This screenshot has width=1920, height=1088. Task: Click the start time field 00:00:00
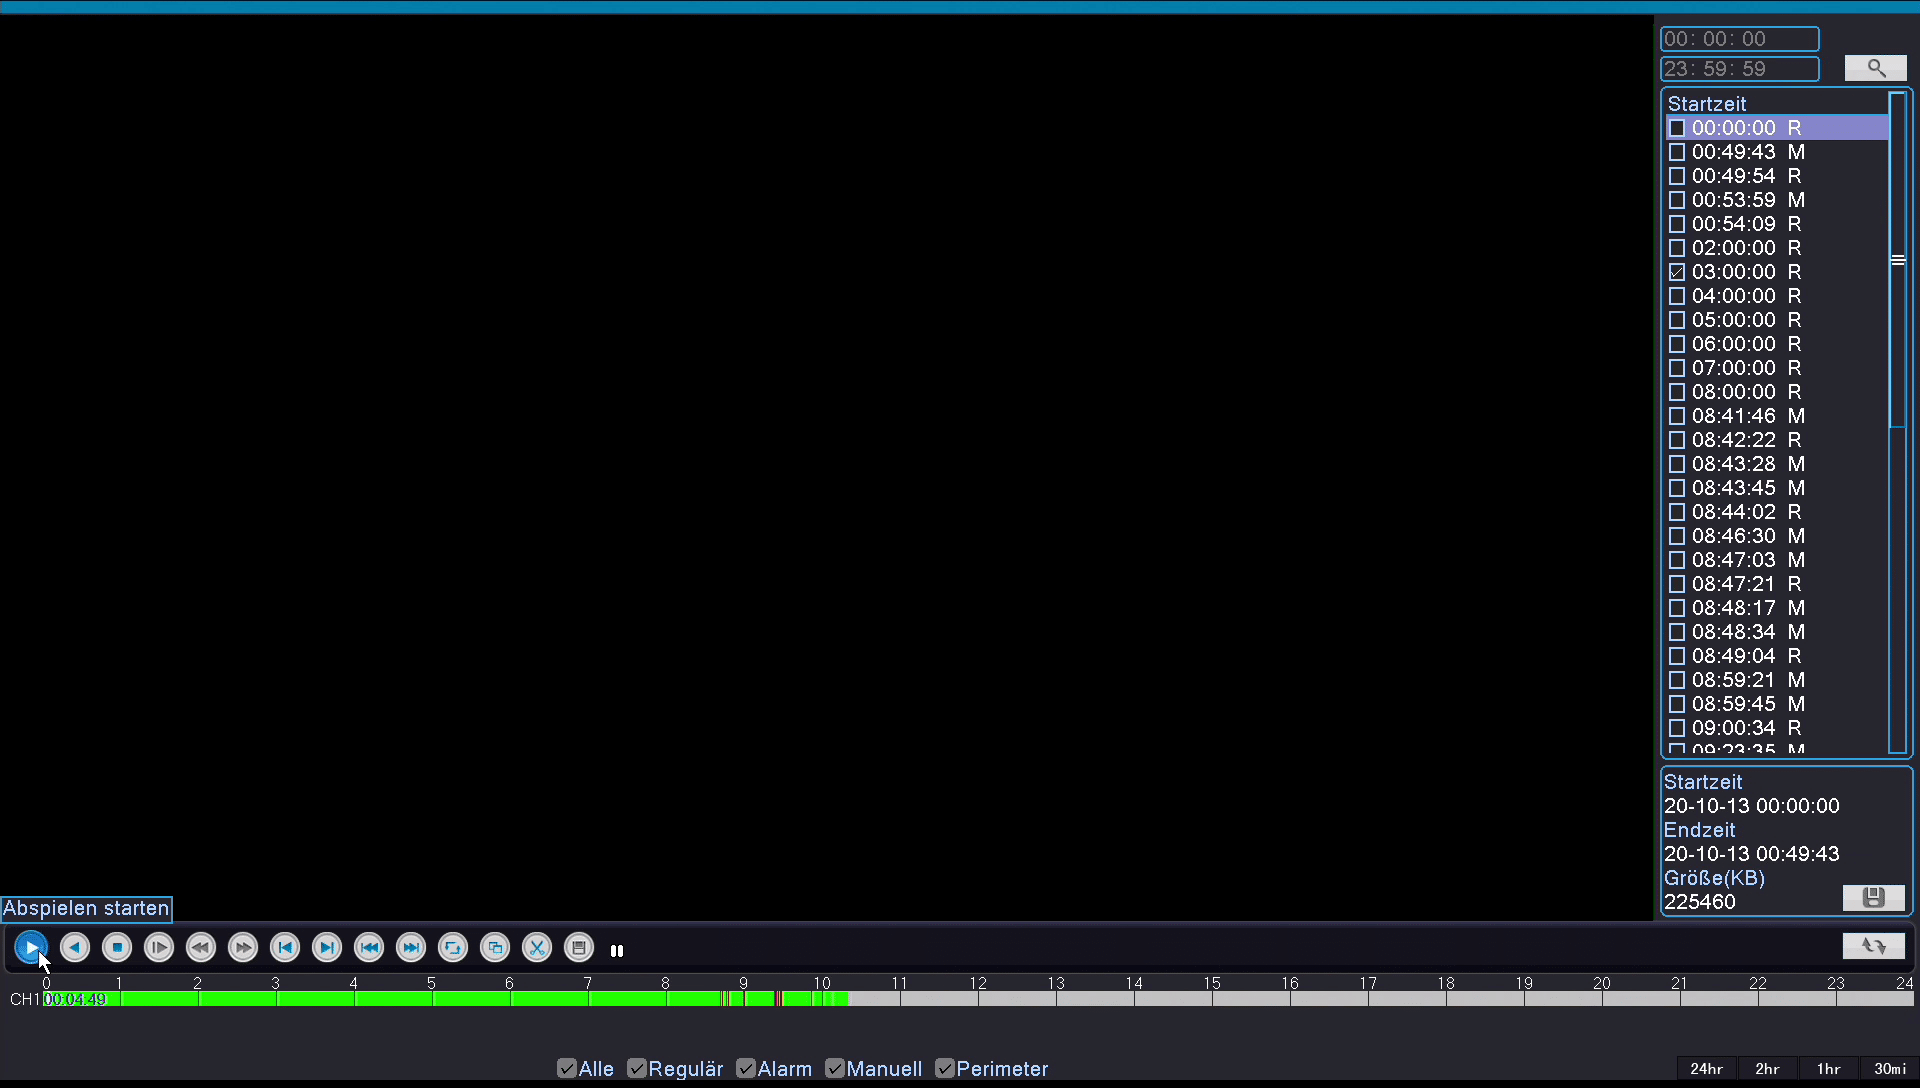coord(1740,39)
